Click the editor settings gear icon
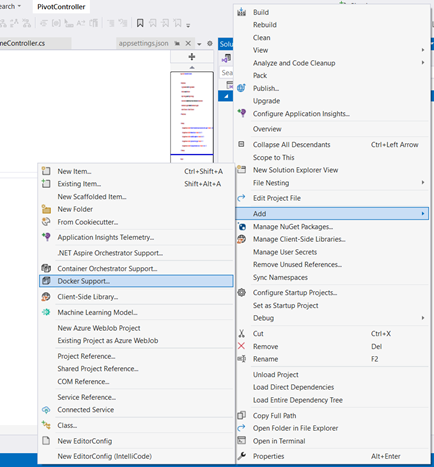The width and height of the screenshot is (434, 467). point(210,43)
